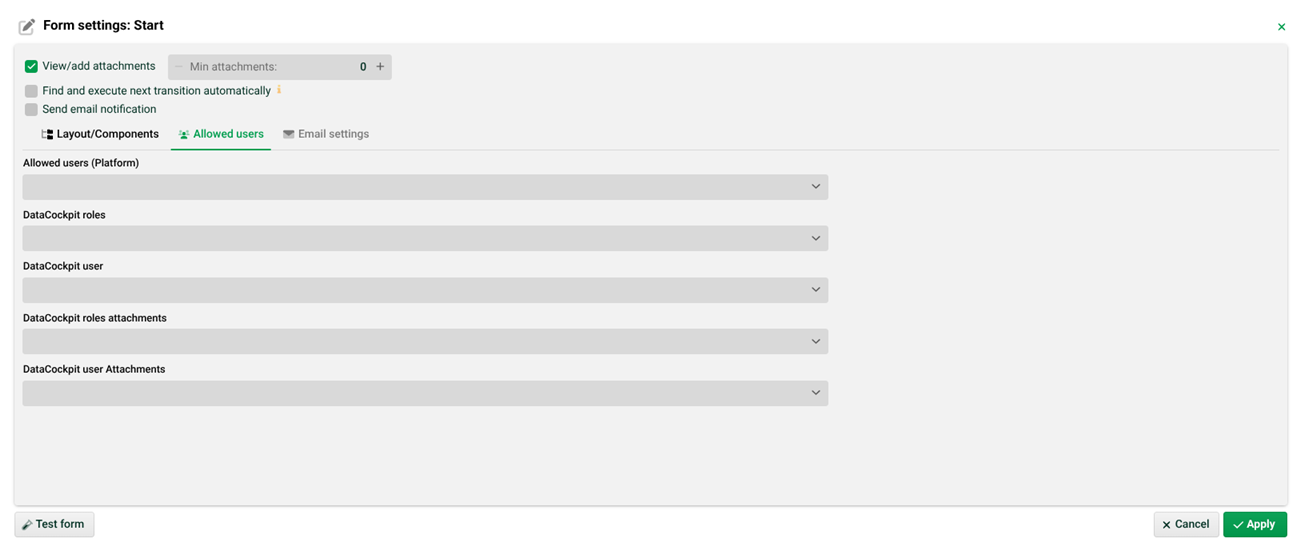Click the green Apply button

coord(1254,524)
